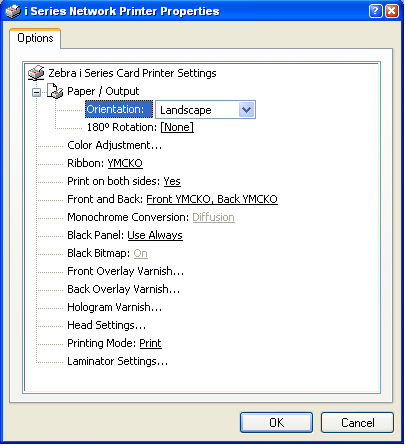Open Hologram Varnish settings
The height and width of the screenshot is (446, 406).
115,307
